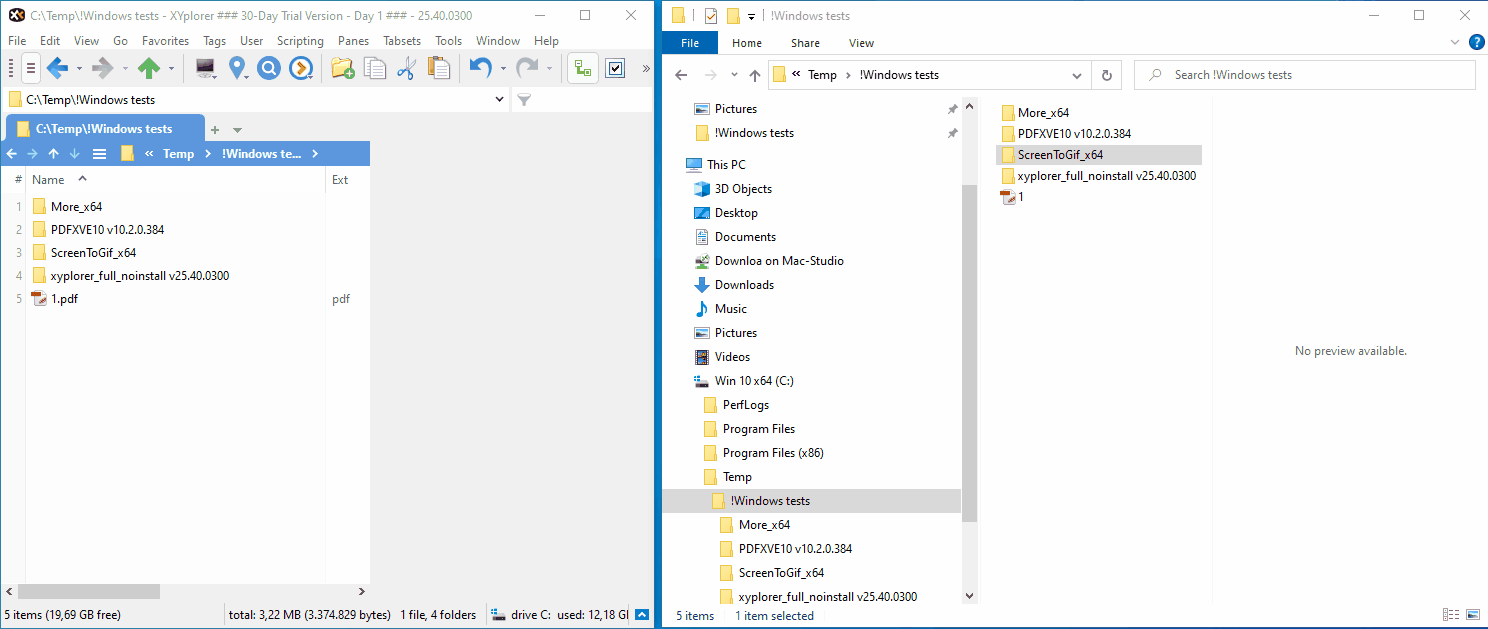Refresh the File Explorer address bar
The image size is (1488, 629).
pyautogui.click(x=1106, y=75)
